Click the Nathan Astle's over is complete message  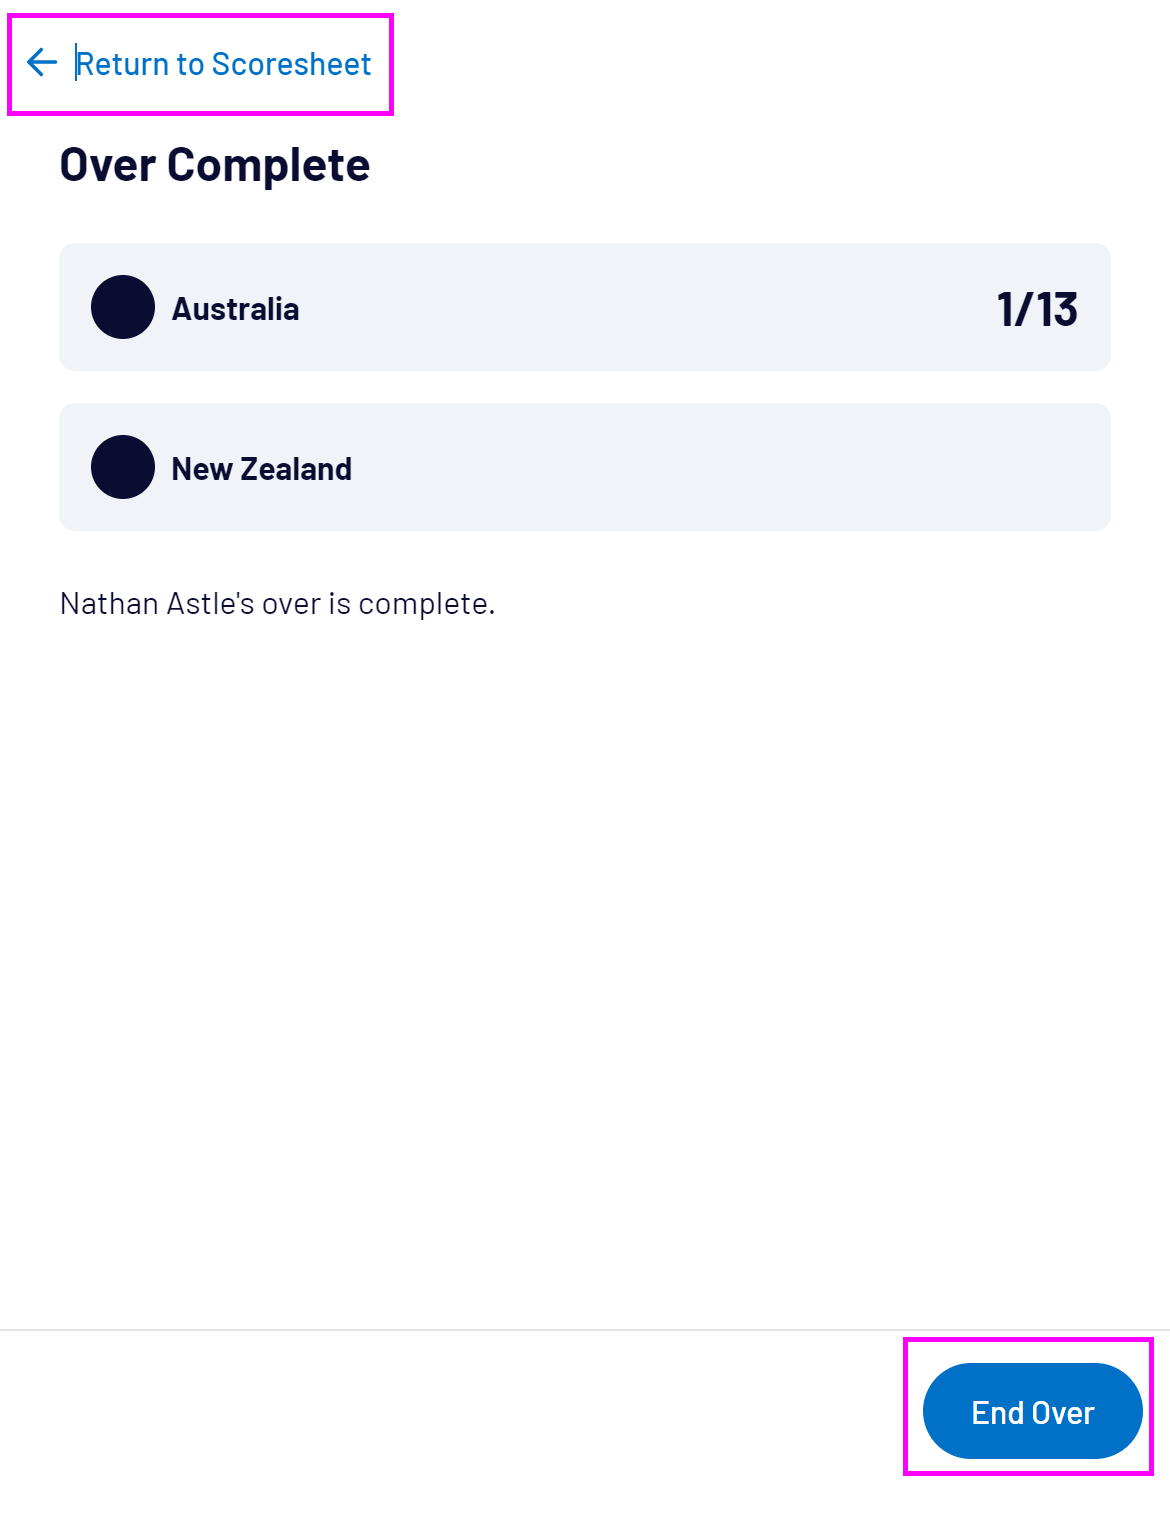pos(277,604)
